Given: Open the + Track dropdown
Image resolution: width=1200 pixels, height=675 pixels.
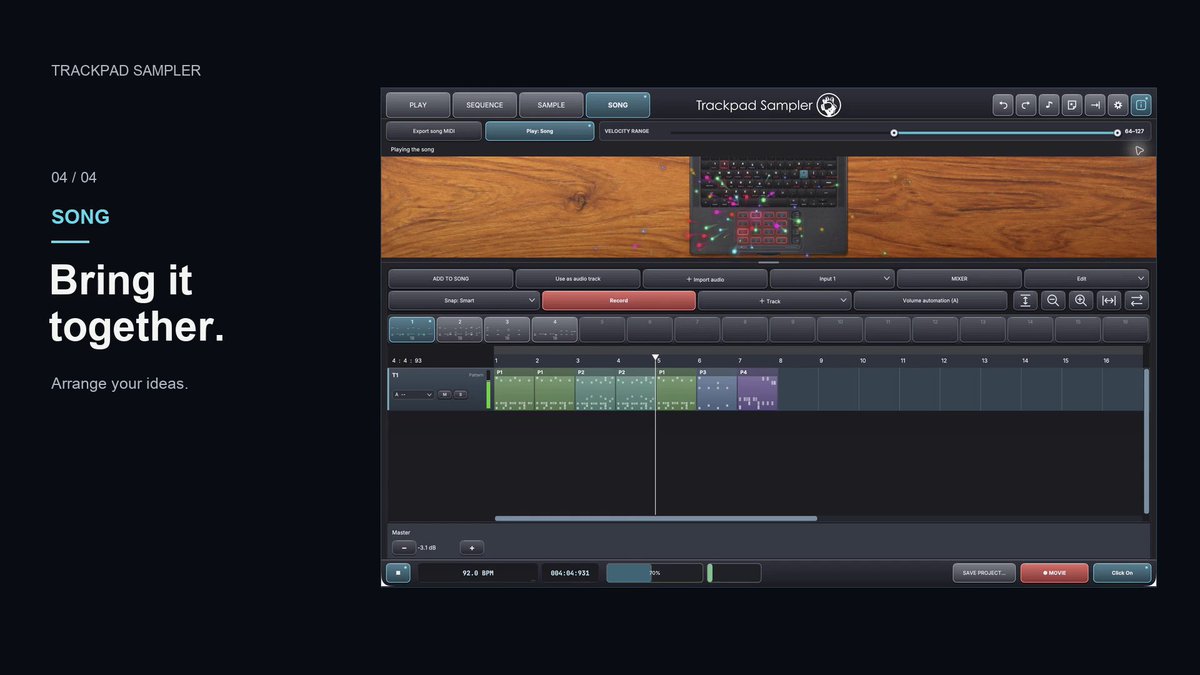Looking at the screenshot, I should point(775,300).
